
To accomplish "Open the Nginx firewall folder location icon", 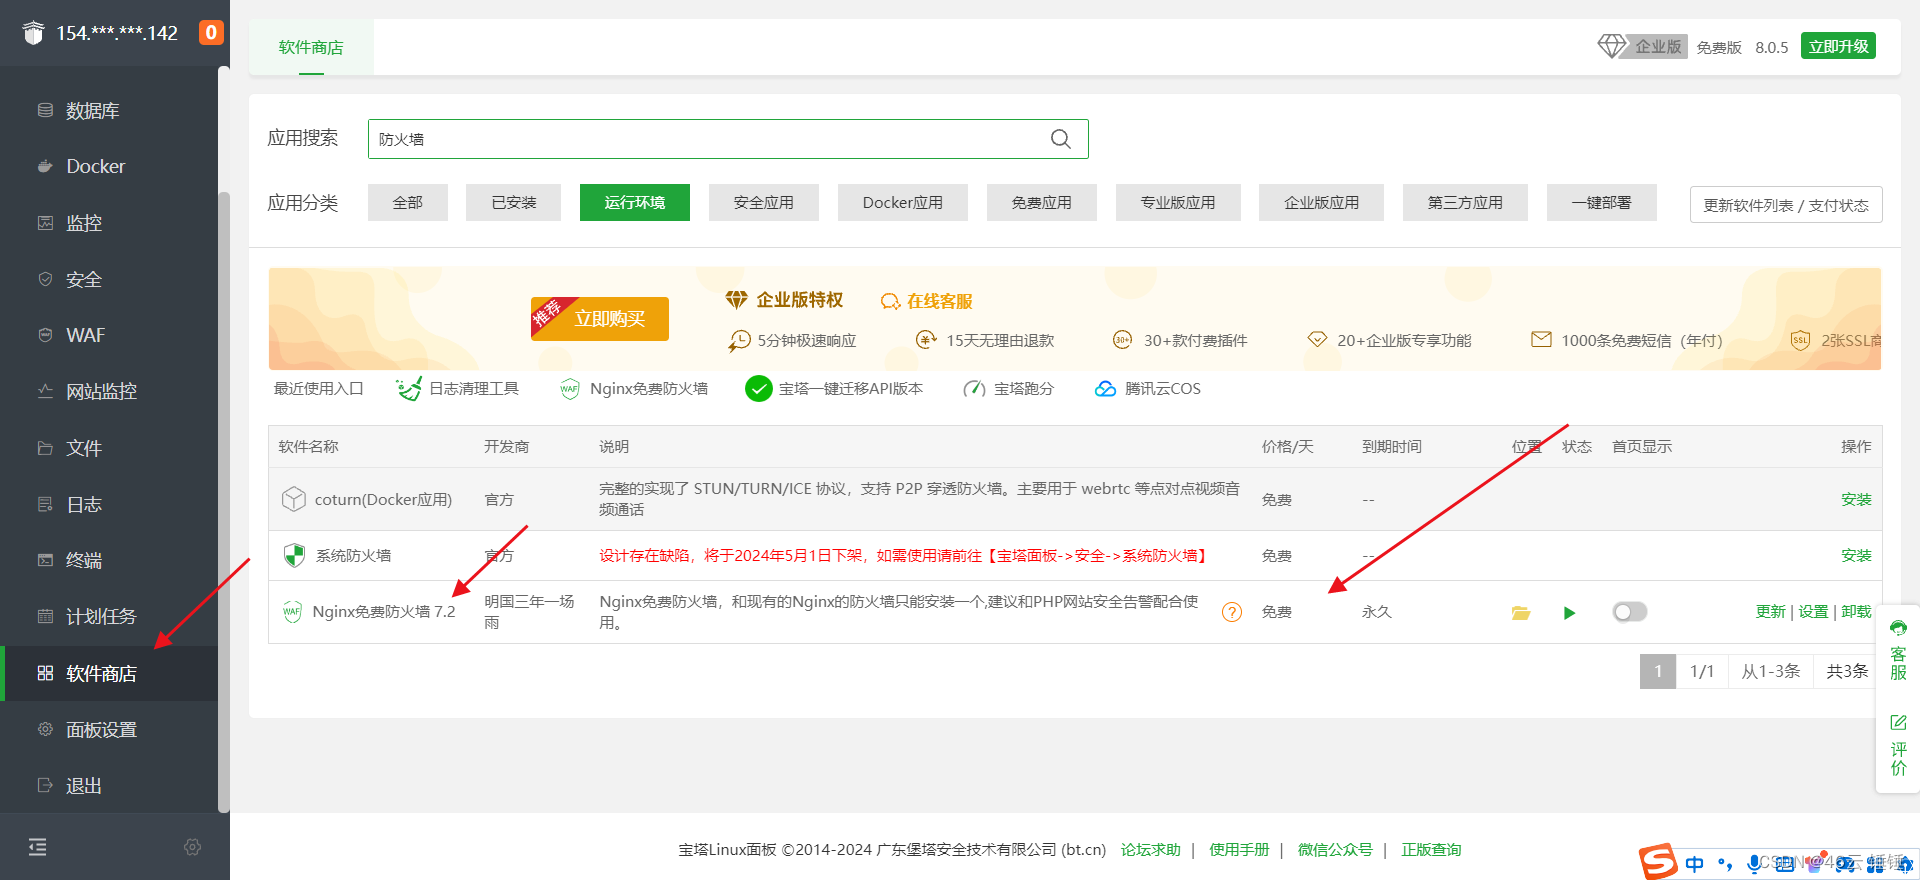I will pos(1521,612).
